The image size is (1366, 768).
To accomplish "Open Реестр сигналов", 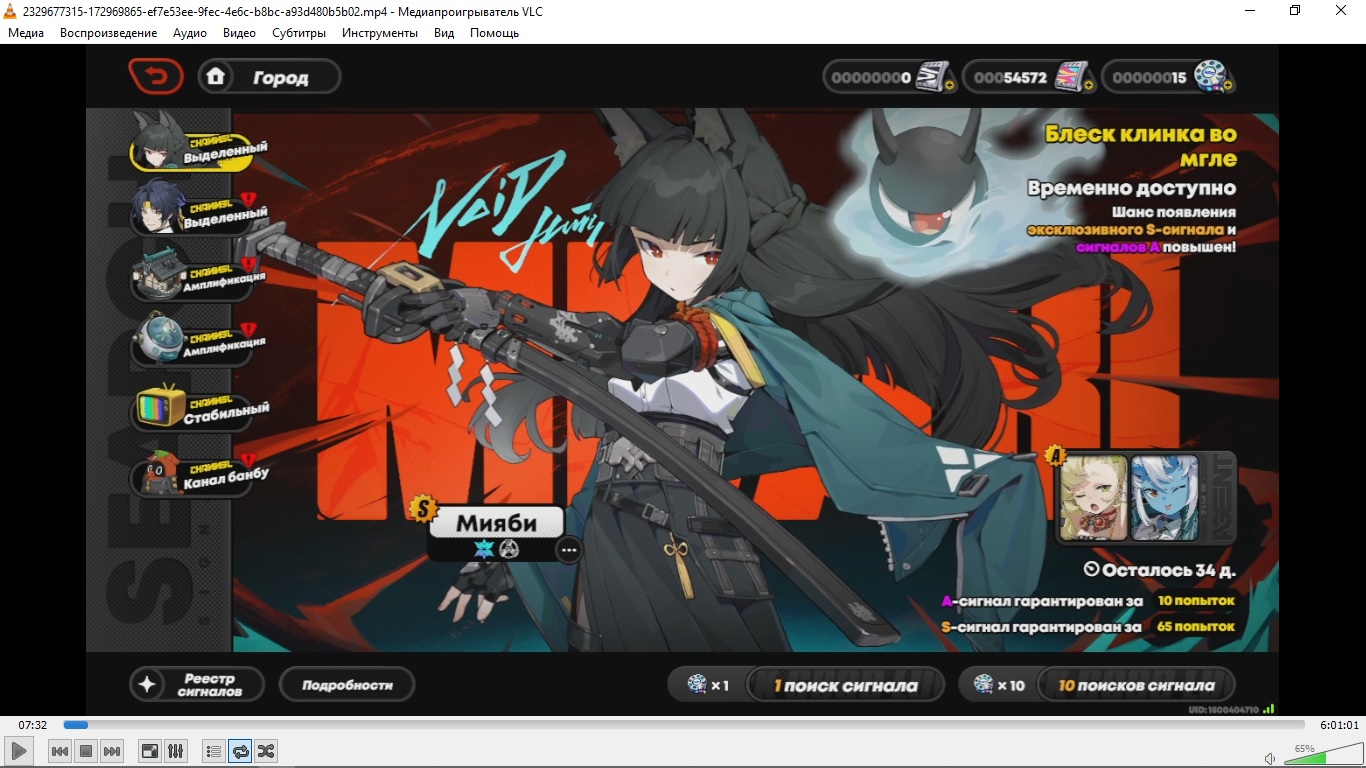I will click(x=197, y=685).
